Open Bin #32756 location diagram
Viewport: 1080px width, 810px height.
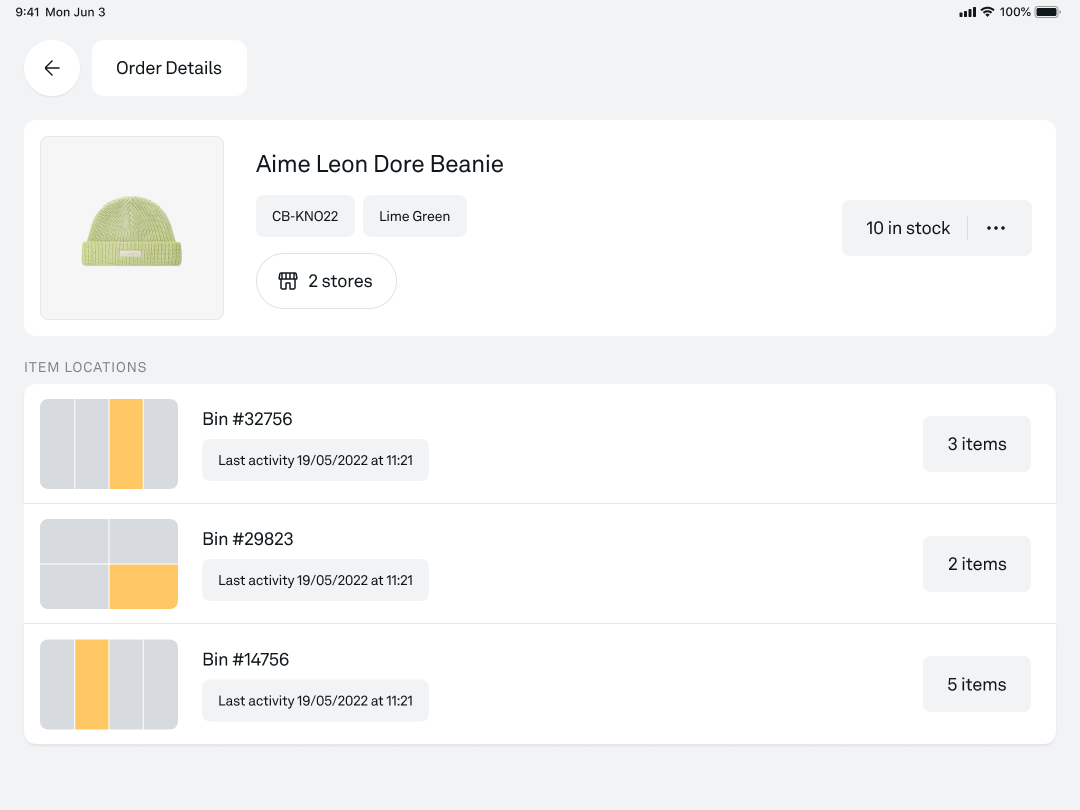(x=109, y=444)
